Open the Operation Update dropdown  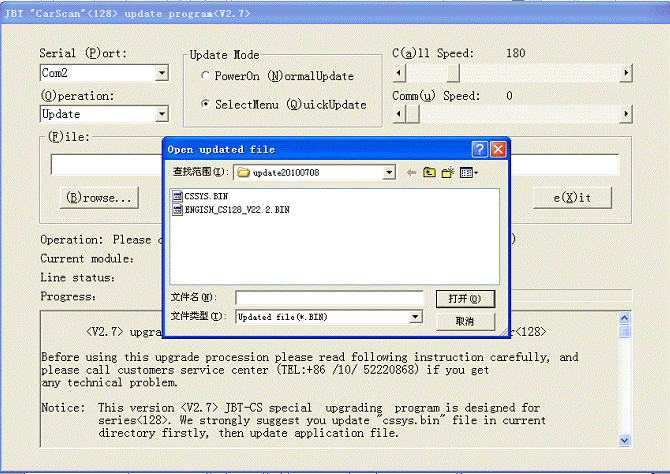(x=162, y=114)
